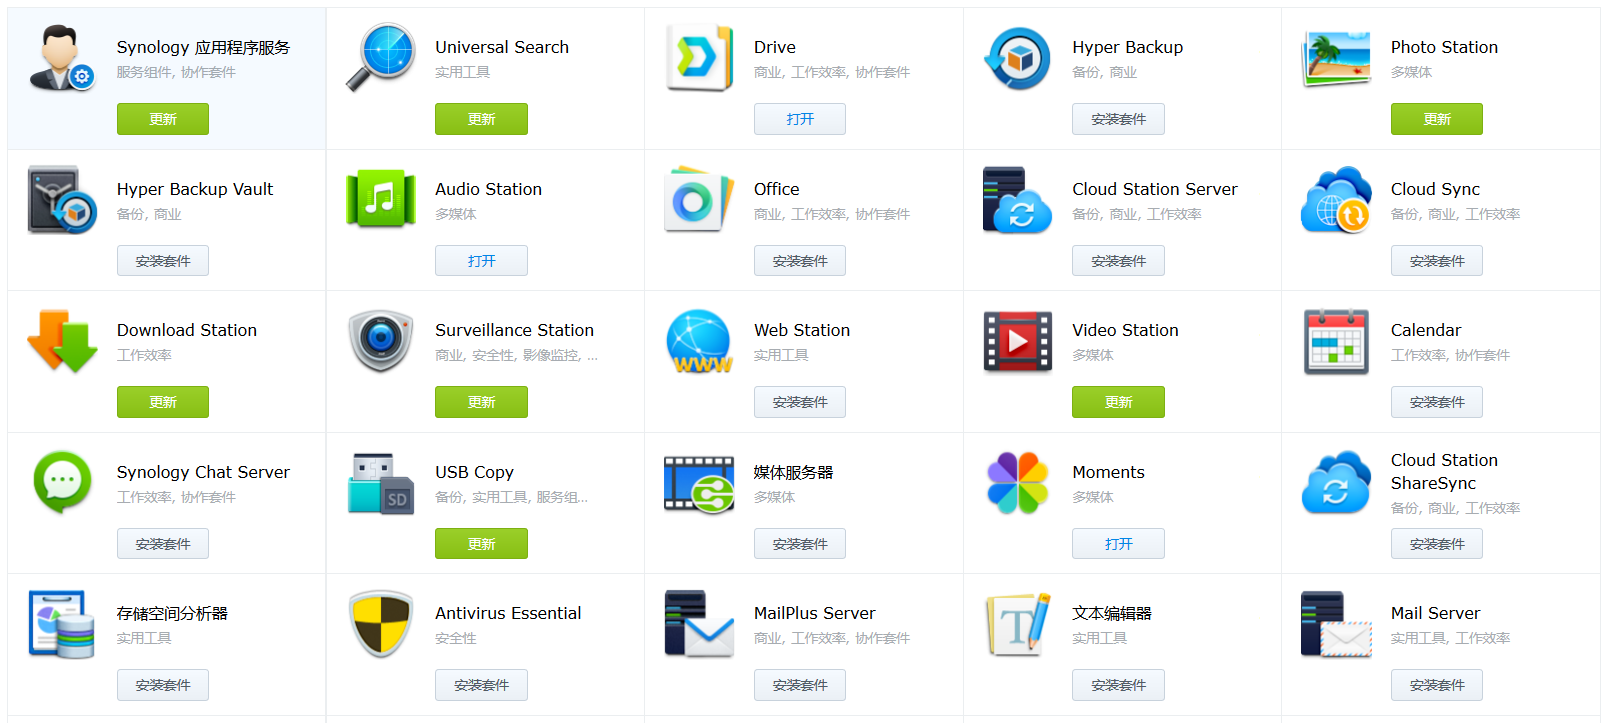Open Drive with the 打开 button
The width and height of the screenshot is (1607, 723).
click(x=800, y=119)
